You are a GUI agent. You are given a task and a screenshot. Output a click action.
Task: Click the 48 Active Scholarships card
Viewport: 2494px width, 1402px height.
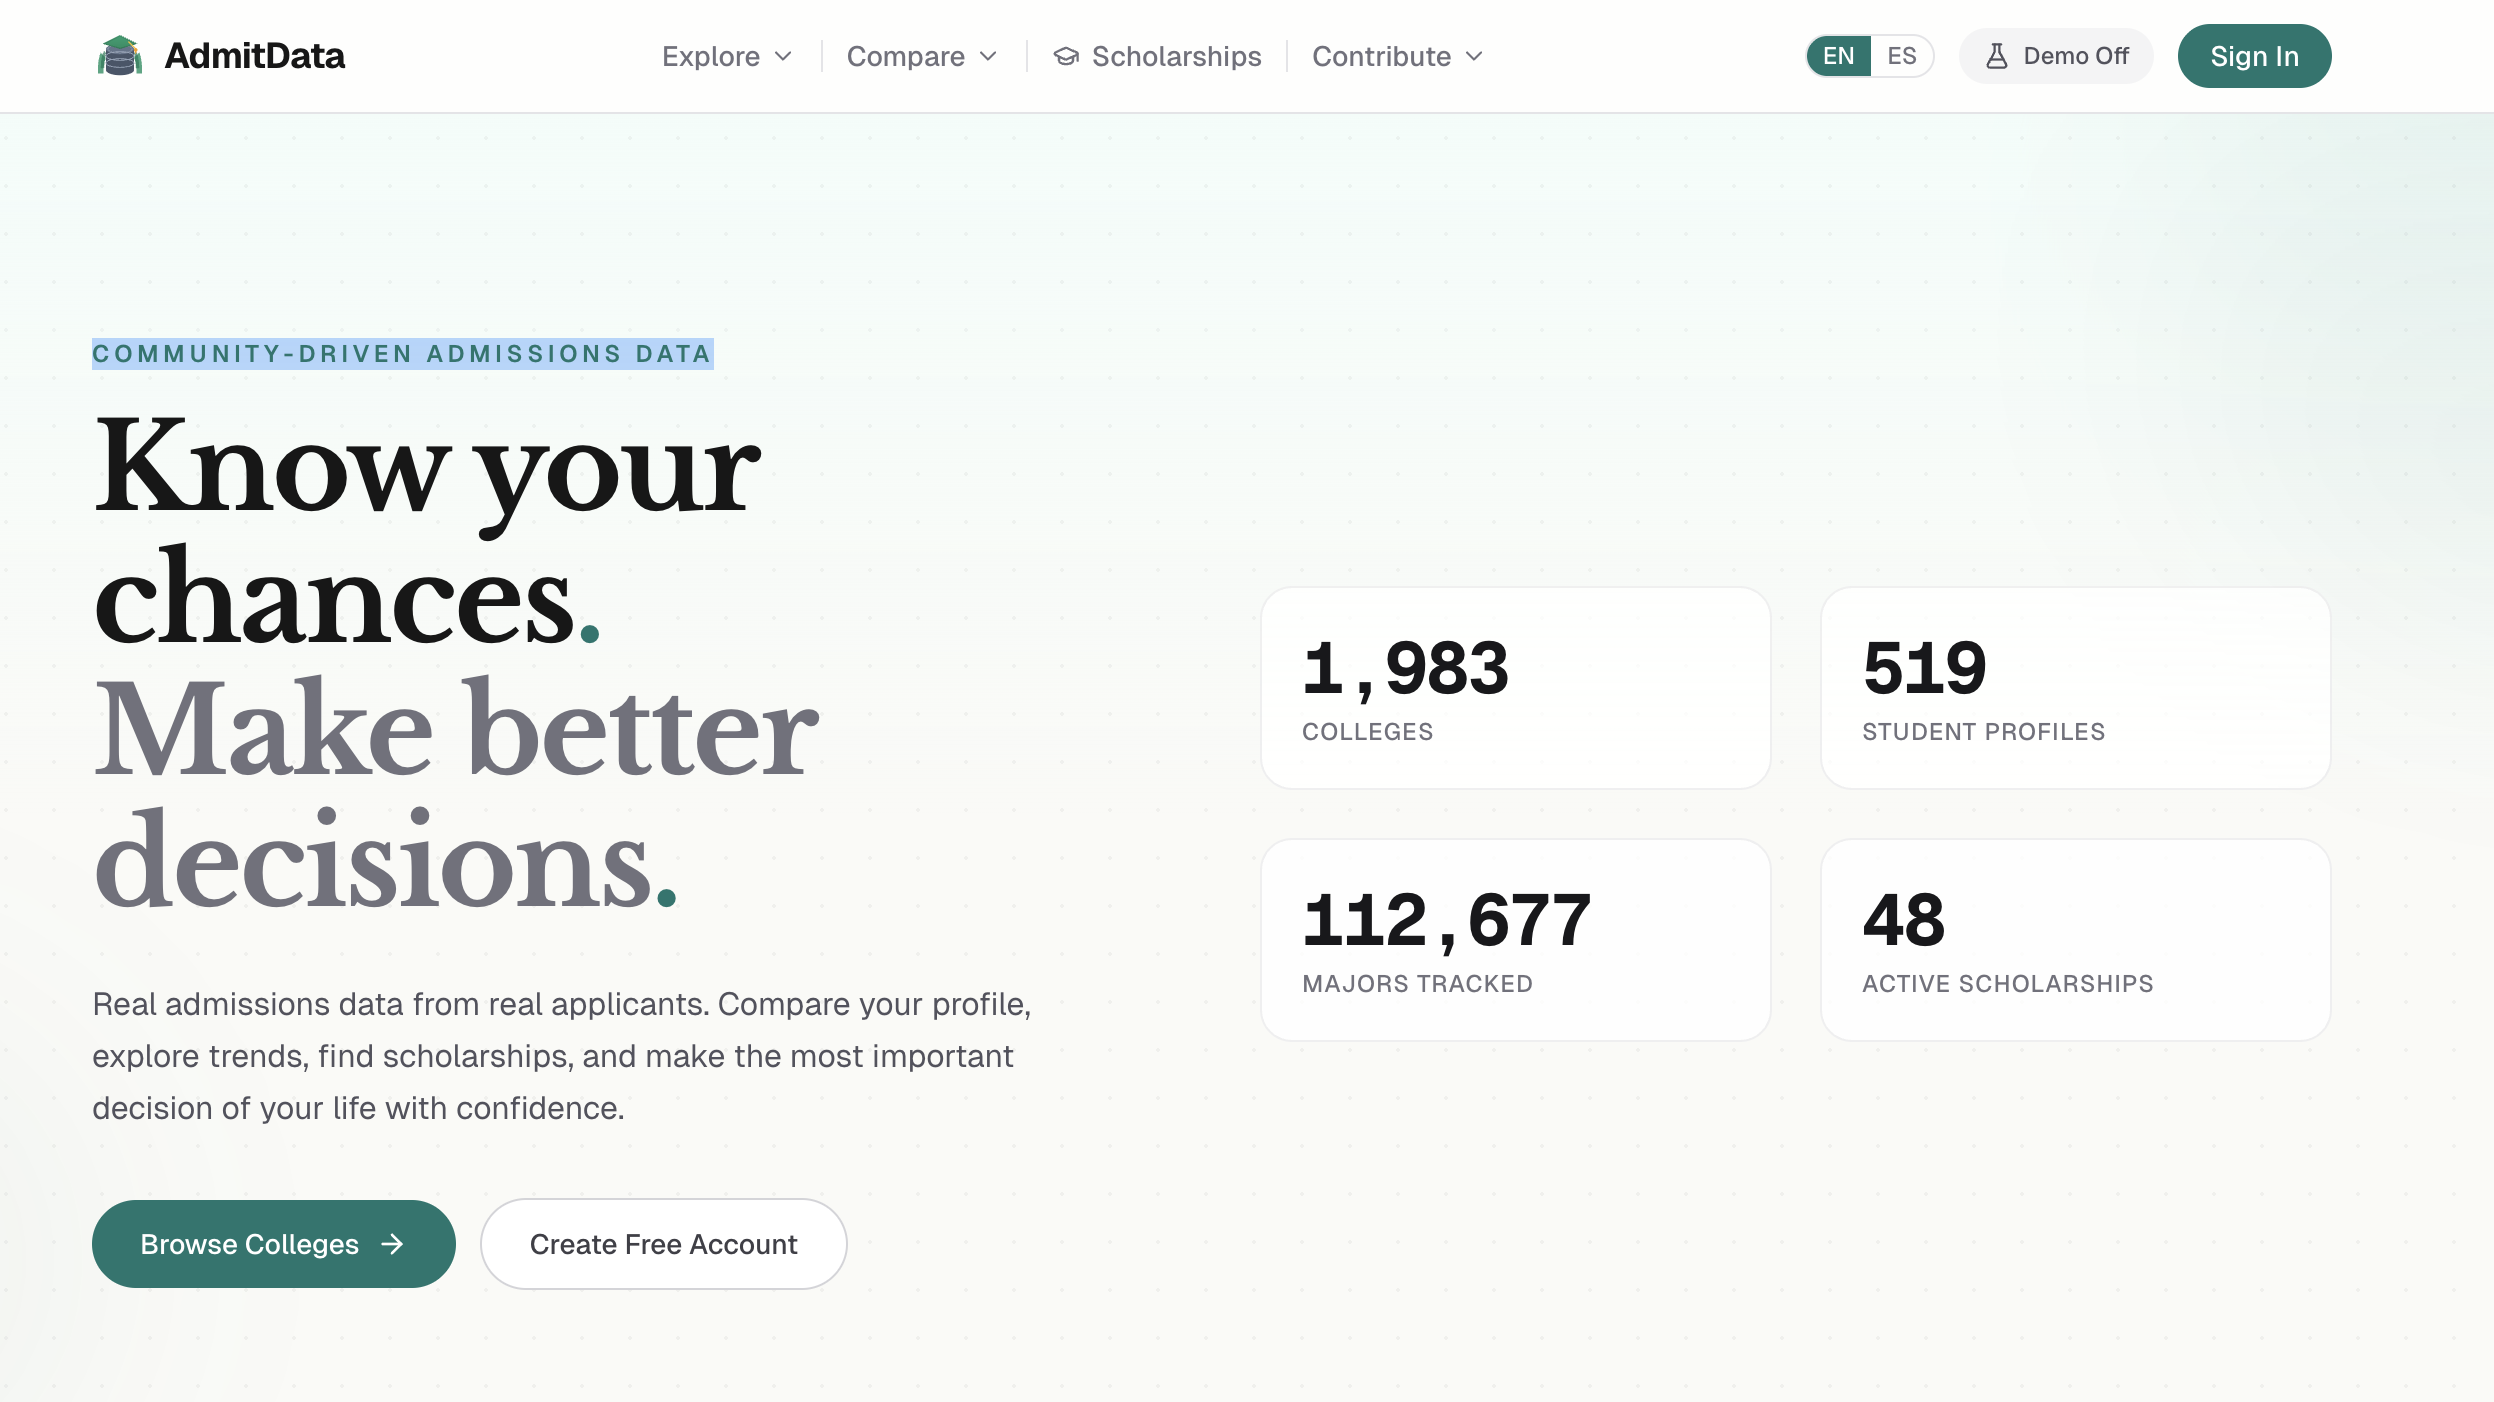[2075, 940]
